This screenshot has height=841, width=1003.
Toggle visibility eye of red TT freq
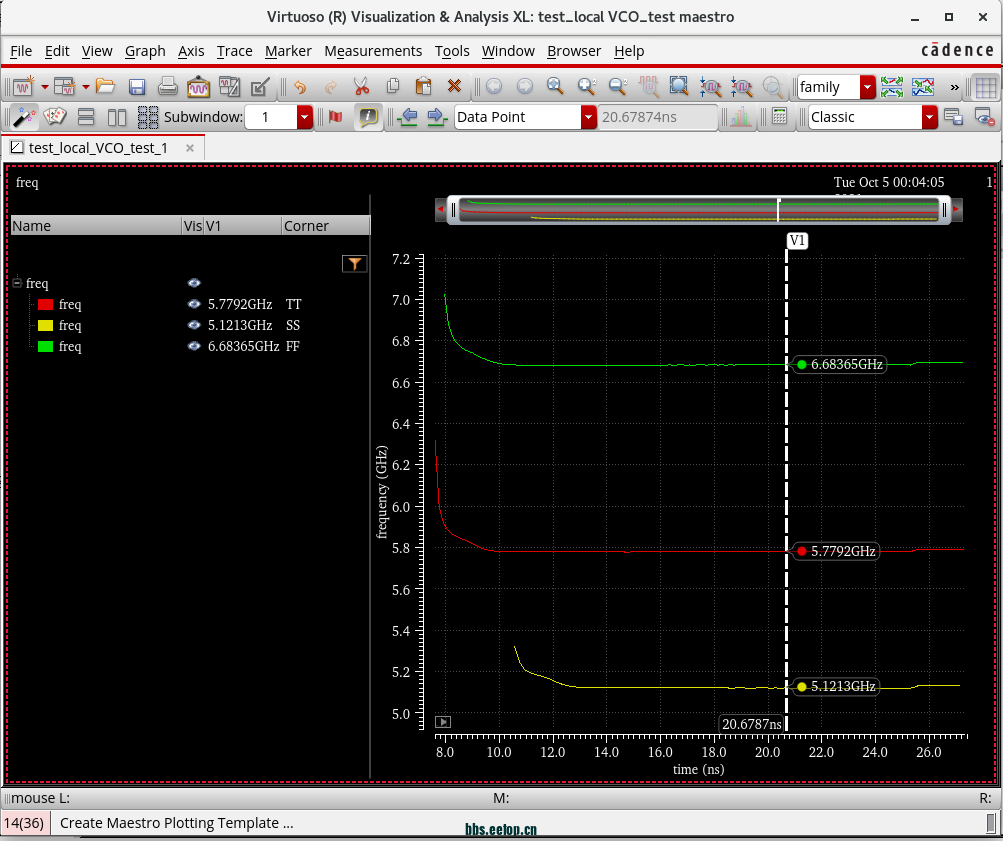[194, 304]
